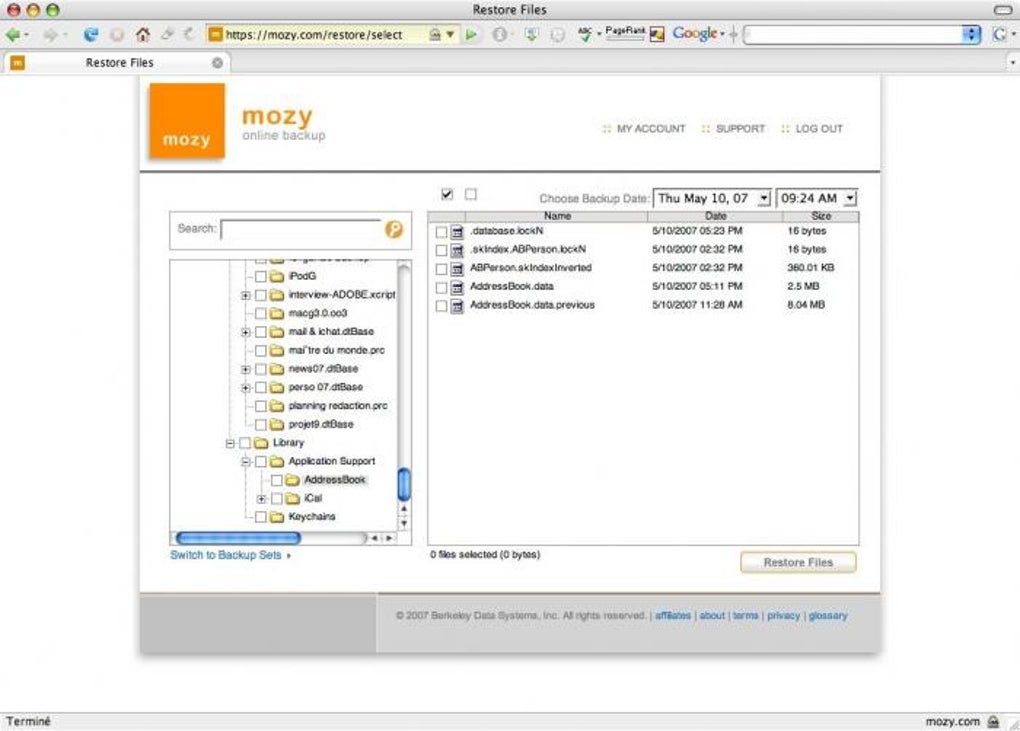Go to the Home page icon
This screenshot has width=1020, height=731.
click(x=143, y=34)
